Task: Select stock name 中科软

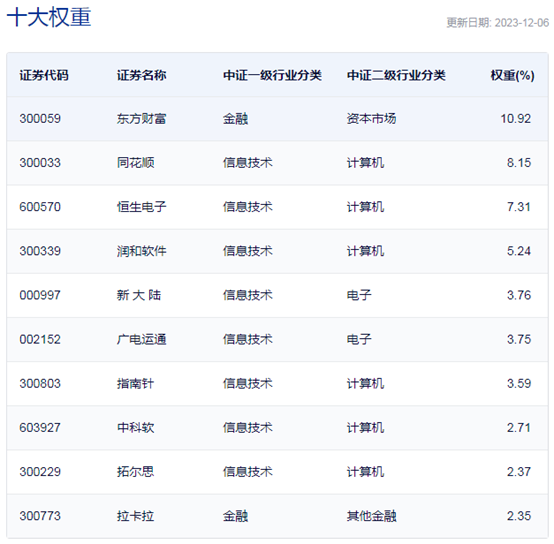Action: pyautogui.click(x=135, y=428)
